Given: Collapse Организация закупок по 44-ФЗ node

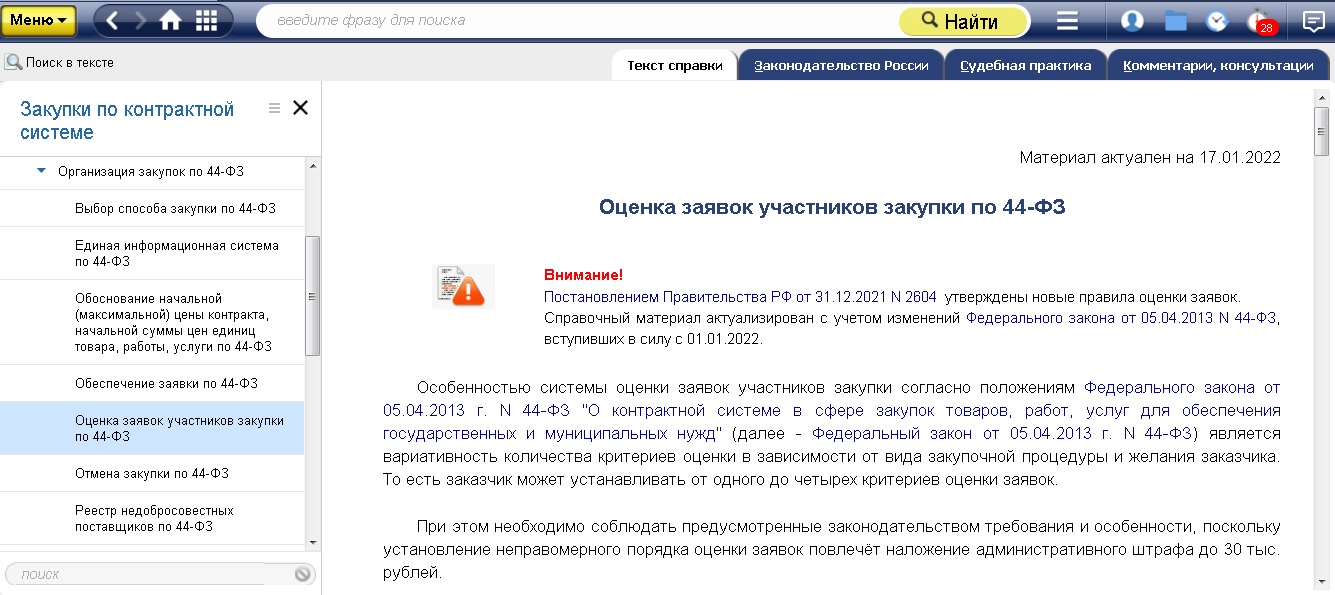Looking at the screenshot, I should click(41, 171).
